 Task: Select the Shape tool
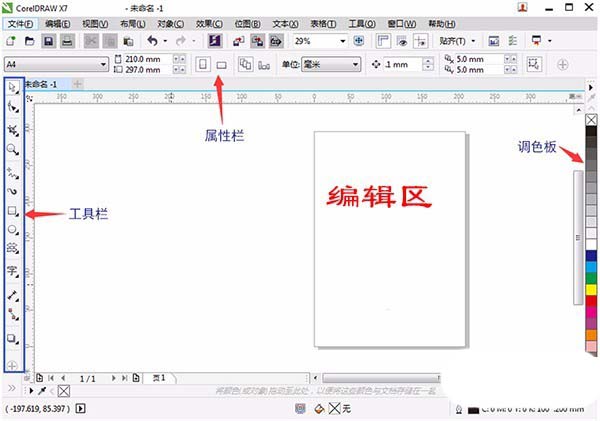coord(13,108)
